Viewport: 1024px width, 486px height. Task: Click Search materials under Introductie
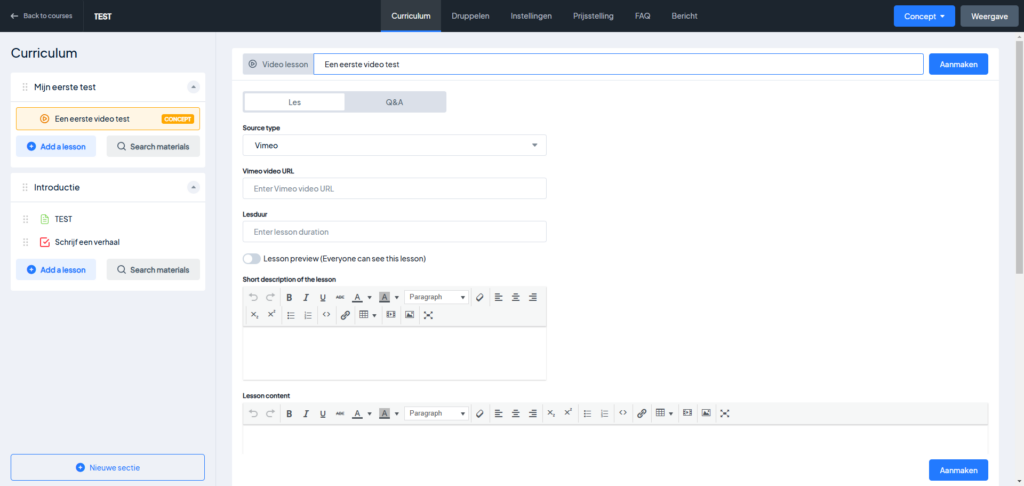[153, 269]
